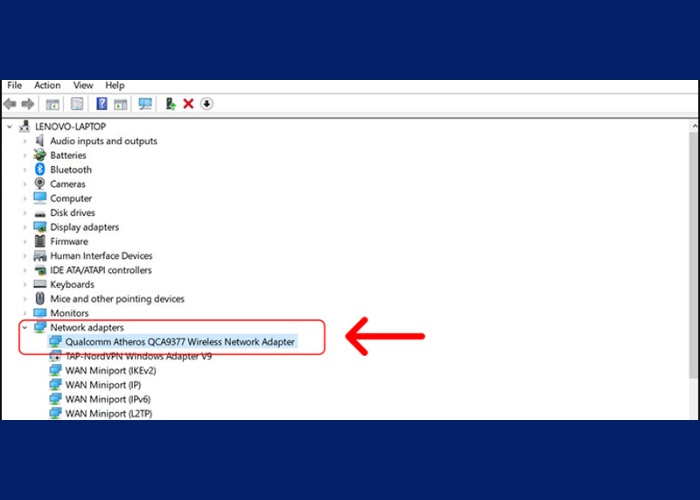Click the Help toolbar icon
700x500 pixels.
tap(101, 104)
